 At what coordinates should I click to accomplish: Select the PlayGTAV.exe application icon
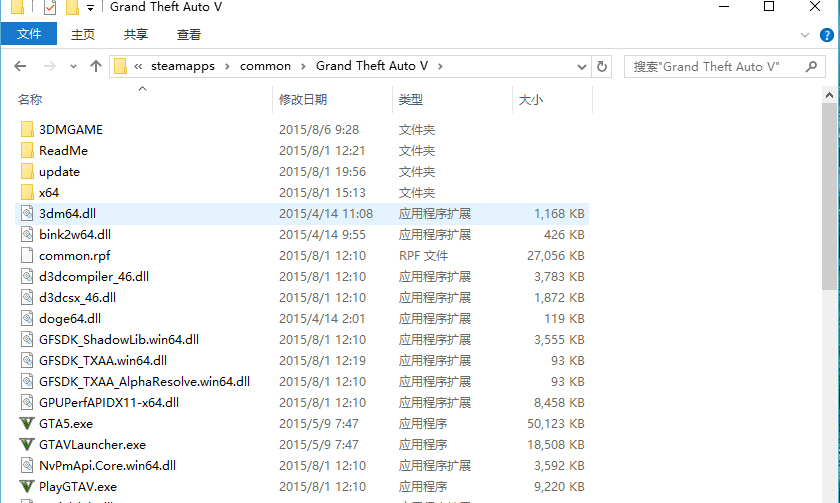(x=27, y=486)
